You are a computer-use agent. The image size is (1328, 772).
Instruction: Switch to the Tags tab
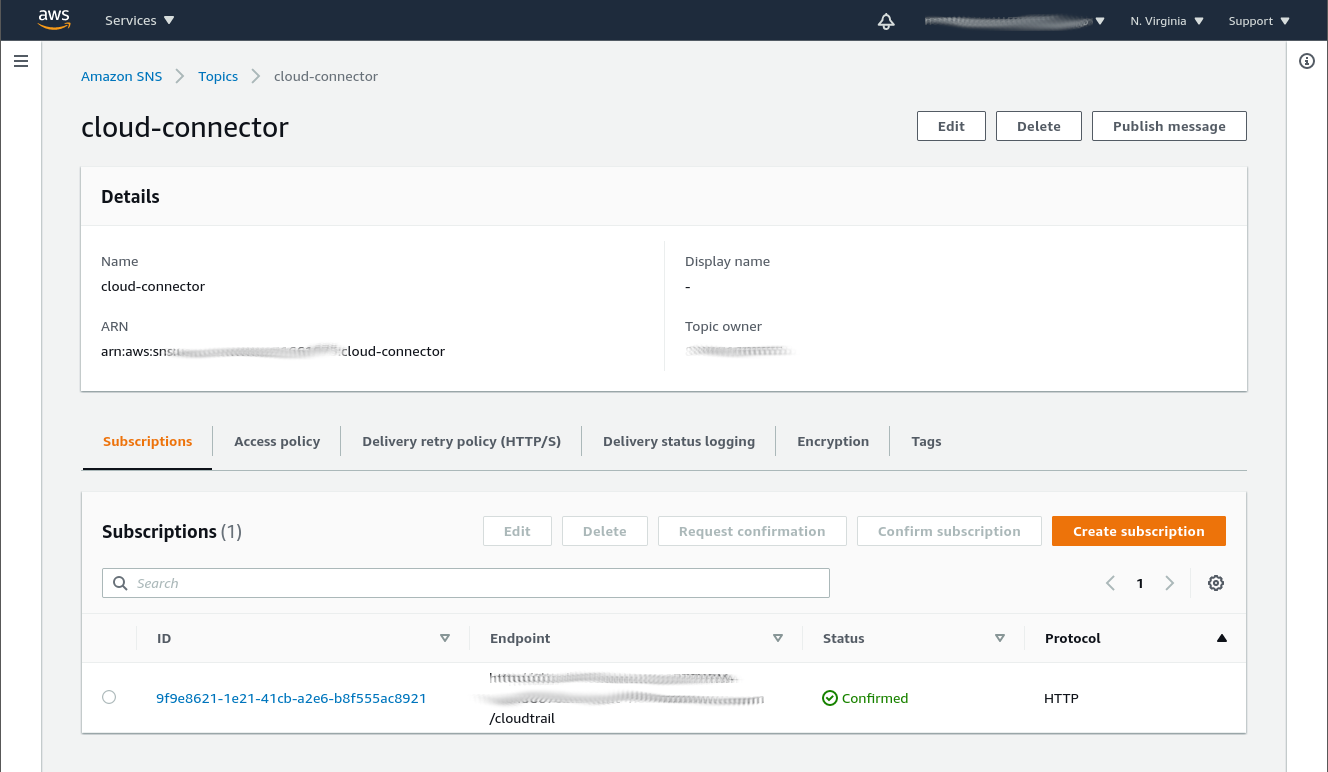coord(926,441)
